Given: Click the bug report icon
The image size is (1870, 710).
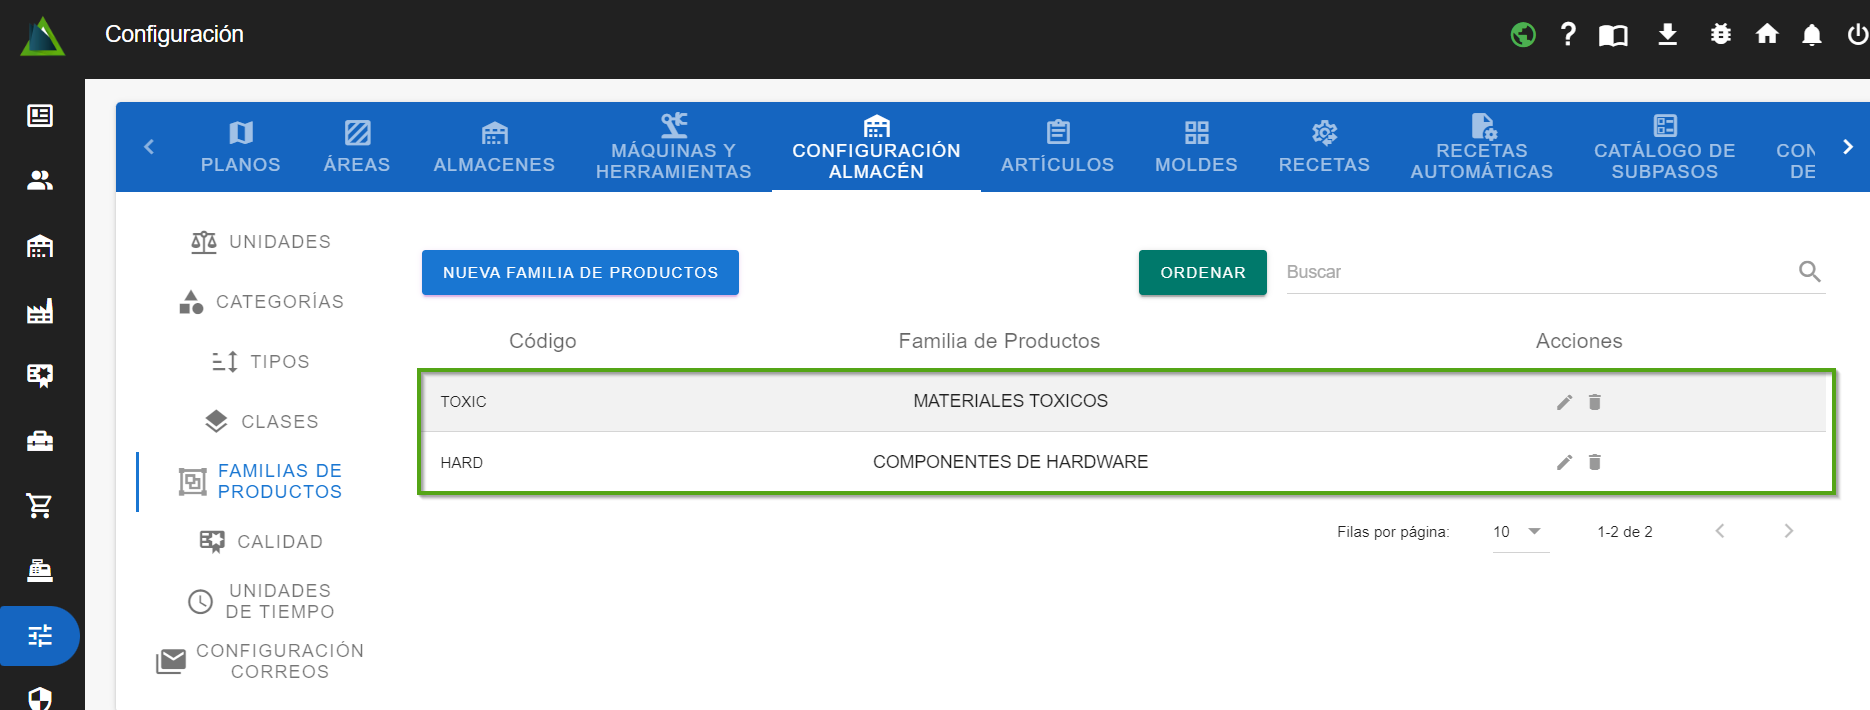Looking at the screenshot, I should pyautogui.click(x=1720, y=35).
